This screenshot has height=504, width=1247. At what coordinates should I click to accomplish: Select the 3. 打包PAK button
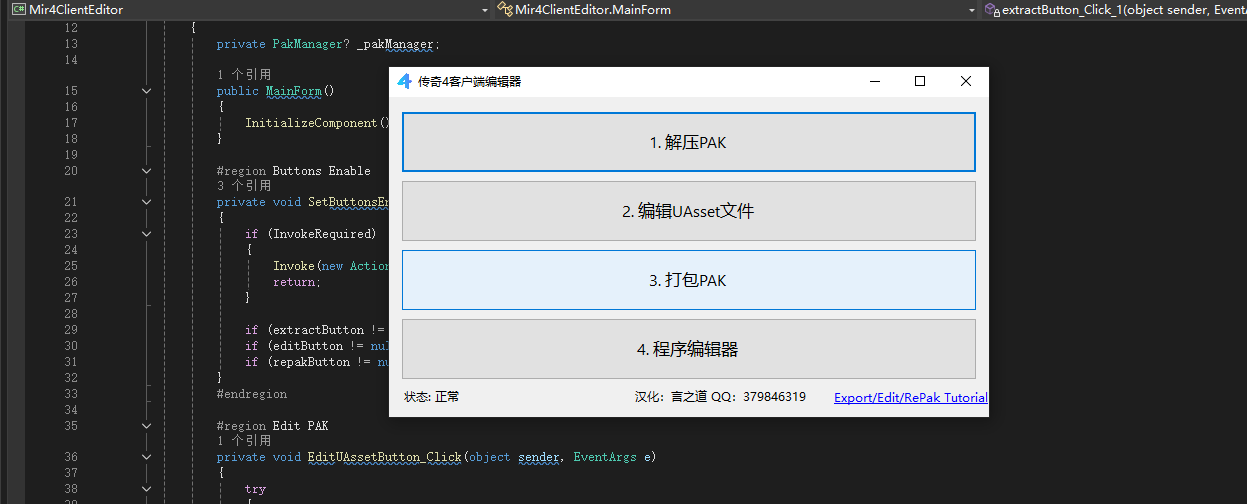coord(688,280)
